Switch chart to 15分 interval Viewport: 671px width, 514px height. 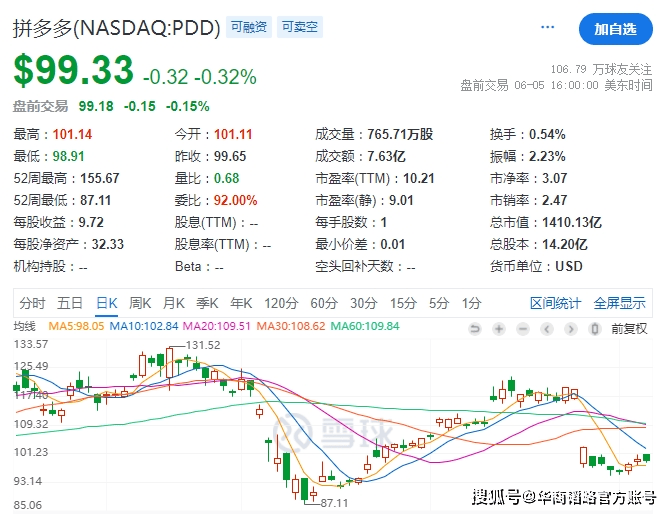[x=403, y=303]
